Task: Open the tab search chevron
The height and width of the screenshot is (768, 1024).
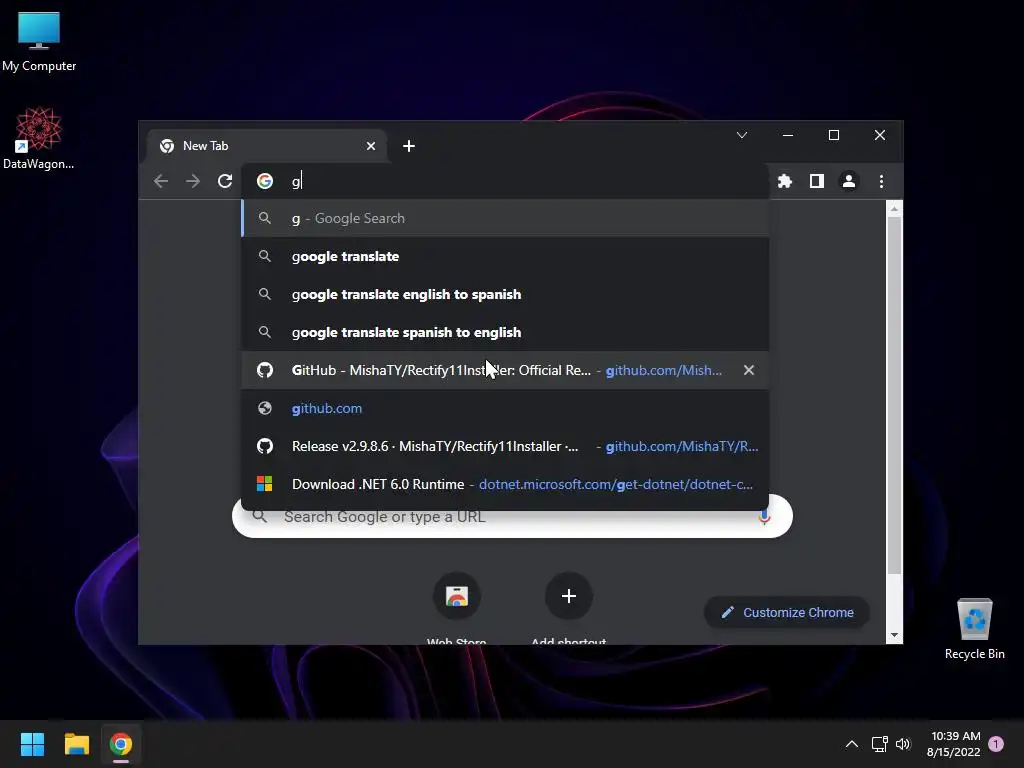Action: (742, 135)
